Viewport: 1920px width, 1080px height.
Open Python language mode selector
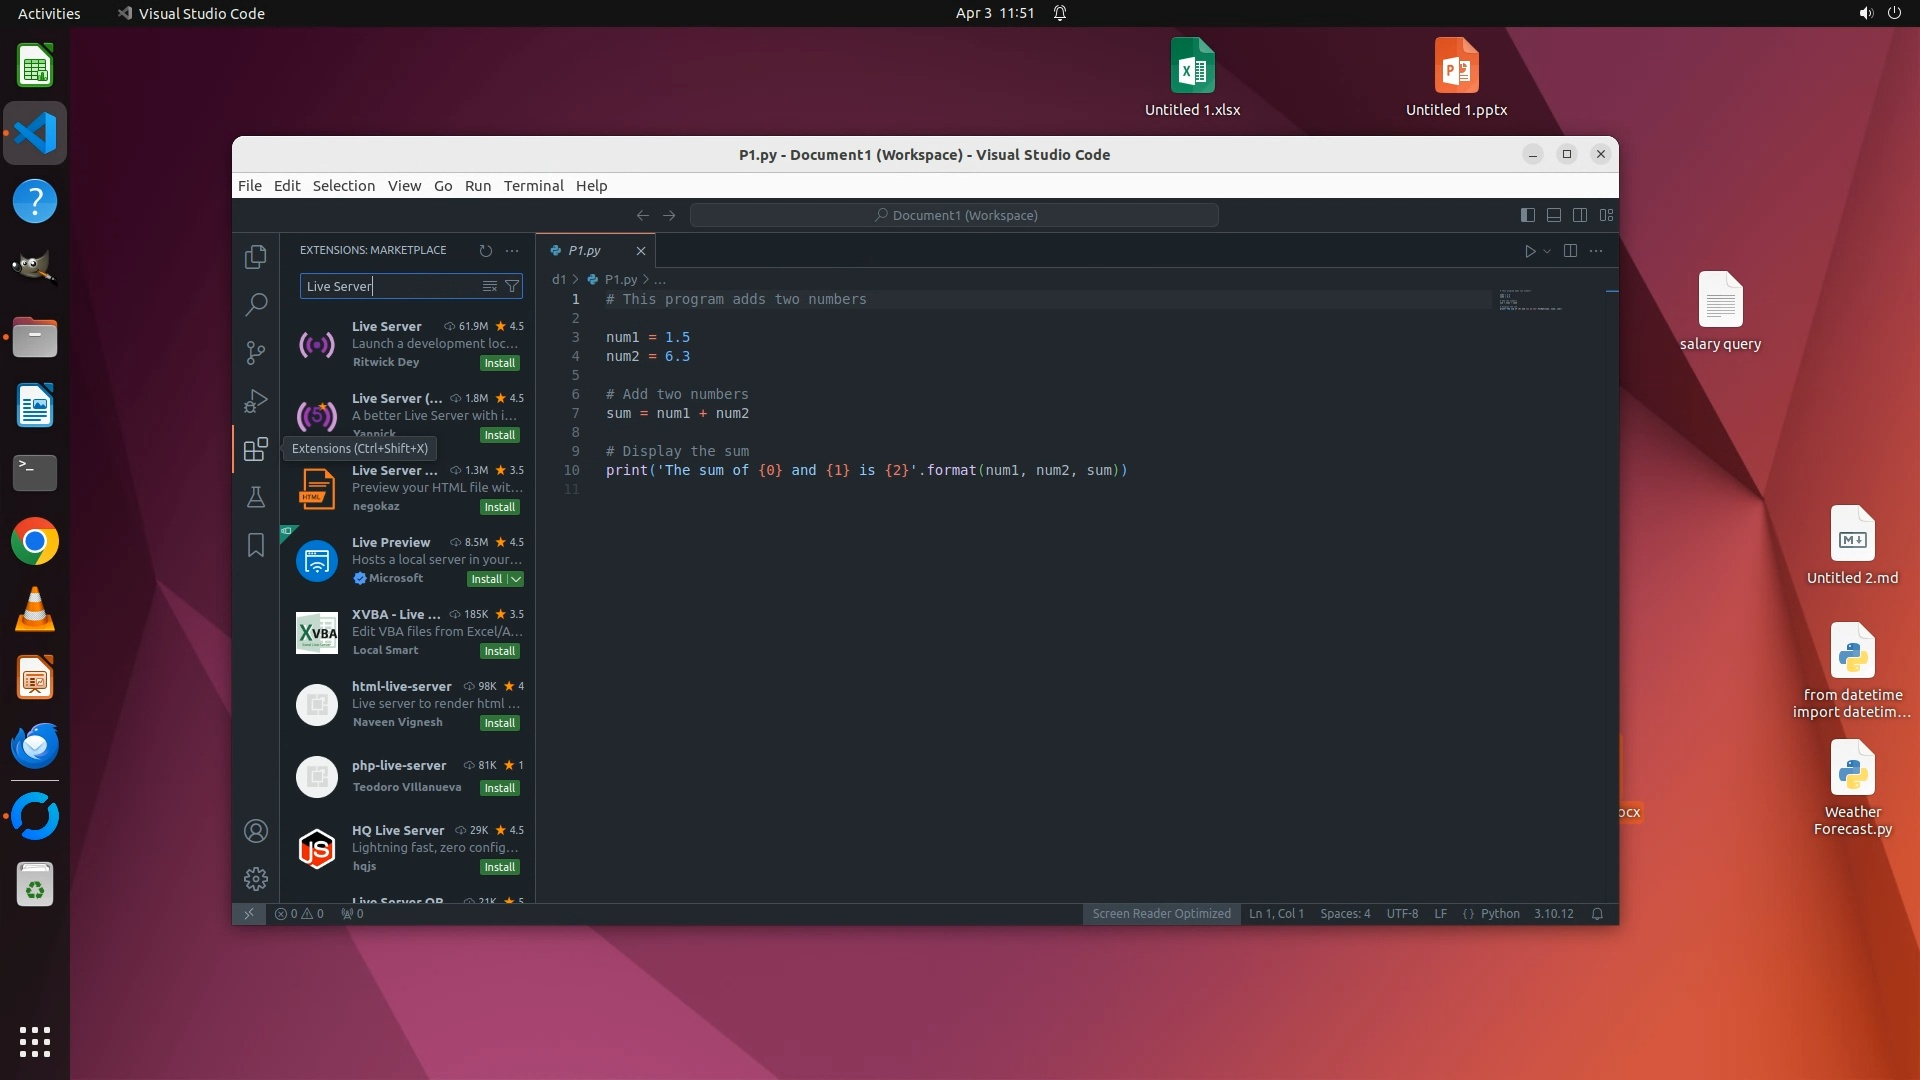click(1499, 914)
